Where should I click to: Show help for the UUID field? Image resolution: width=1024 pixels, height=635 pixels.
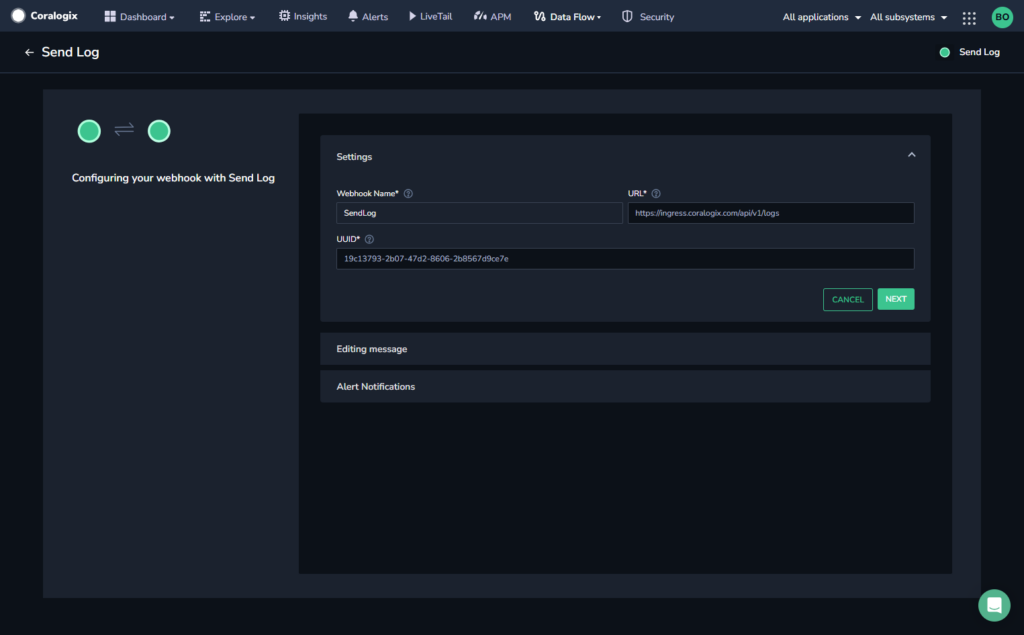[369, 239]
